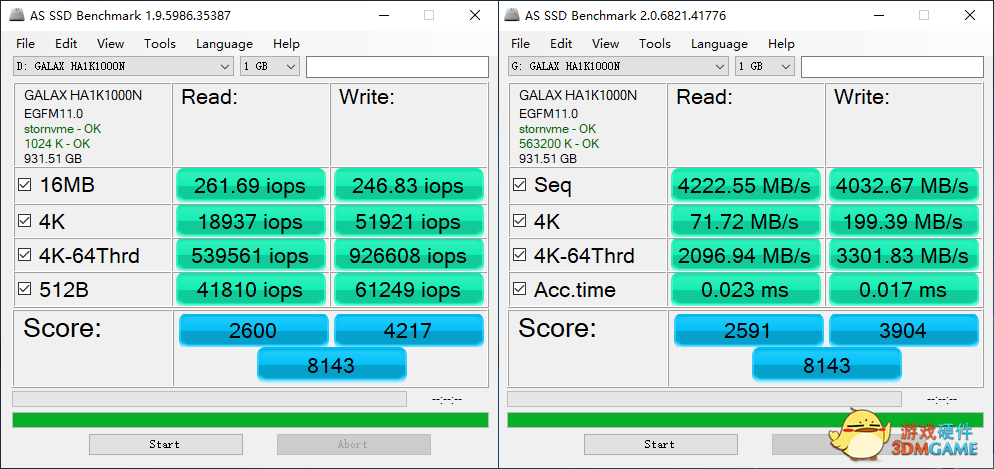Click the 71.72 MB/s result

coord(746,221)
